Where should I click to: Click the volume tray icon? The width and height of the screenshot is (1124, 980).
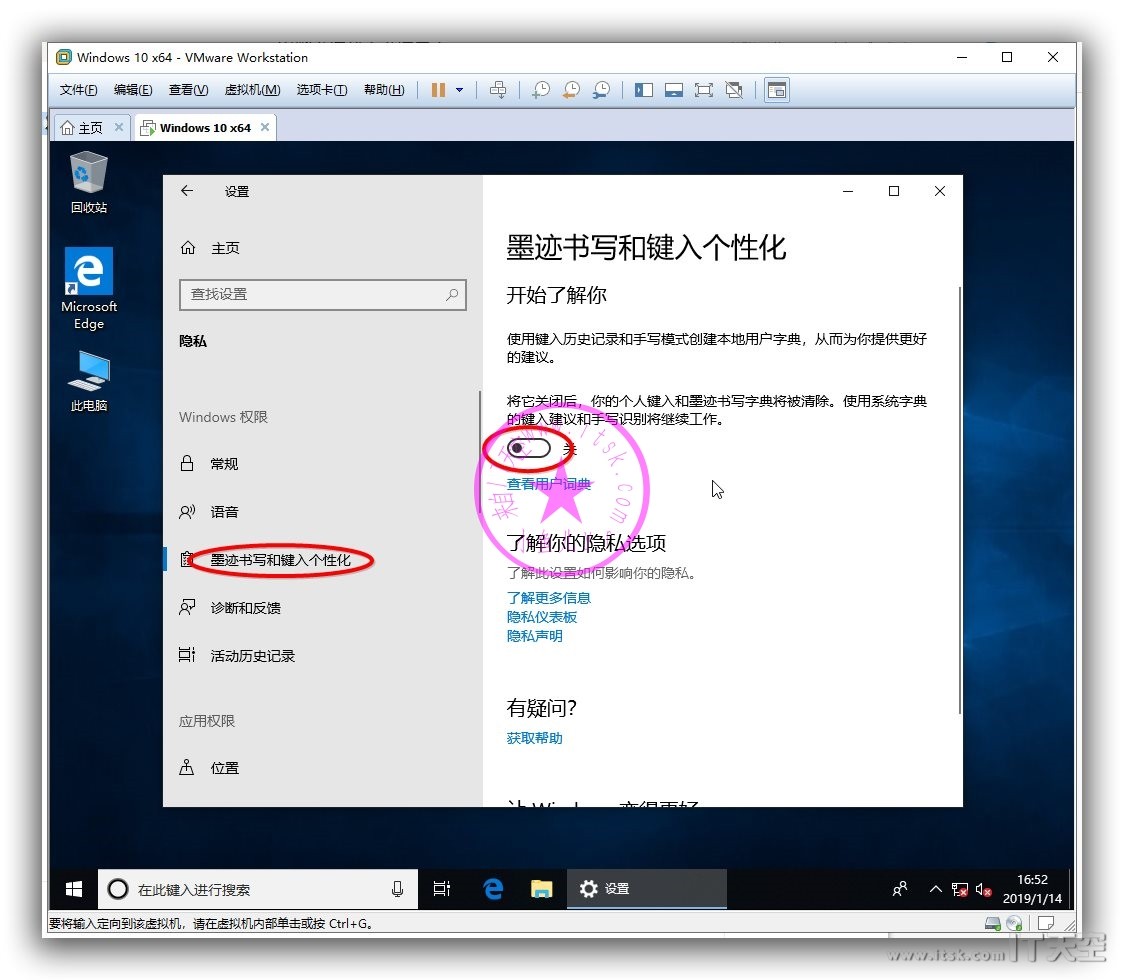click(x=984, y=890)
